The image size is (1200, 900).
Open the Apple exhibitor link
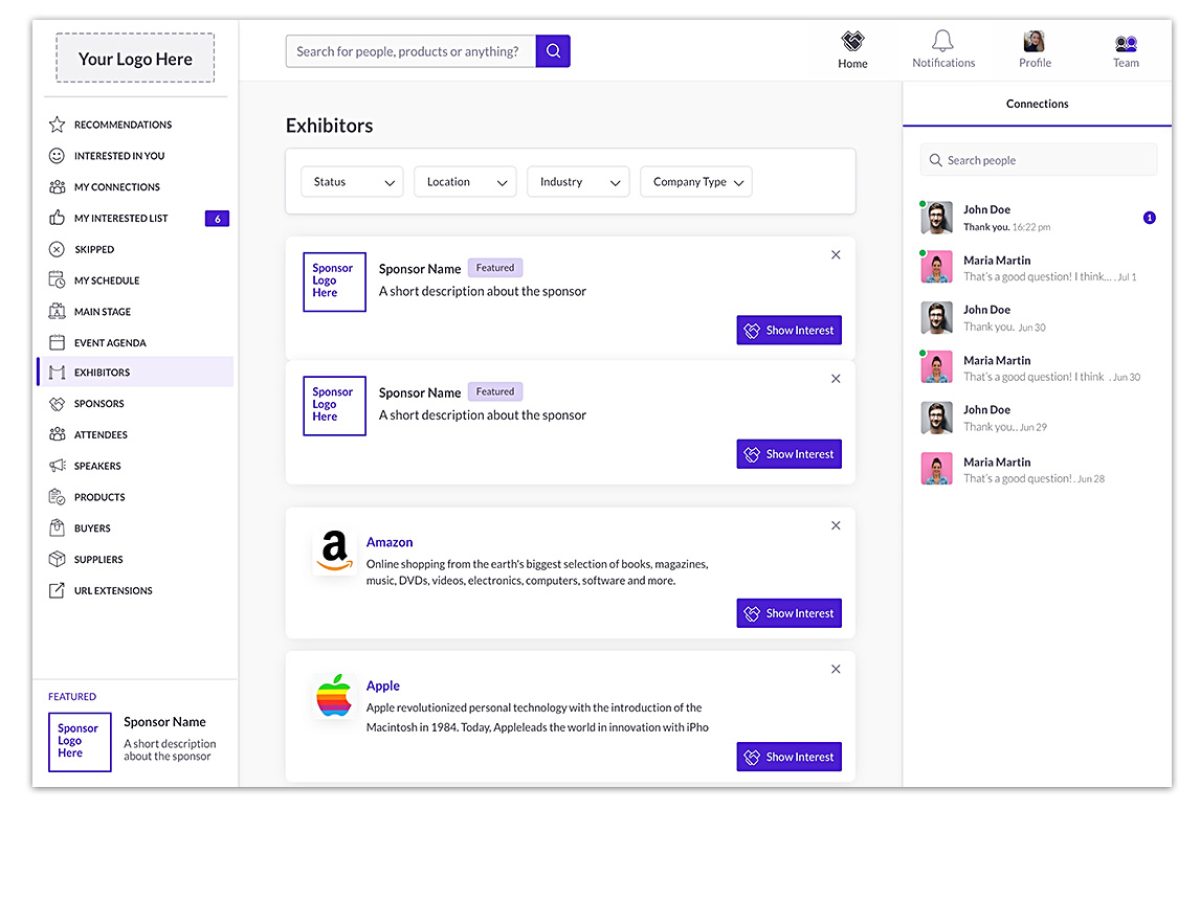(x=383, y=686)
